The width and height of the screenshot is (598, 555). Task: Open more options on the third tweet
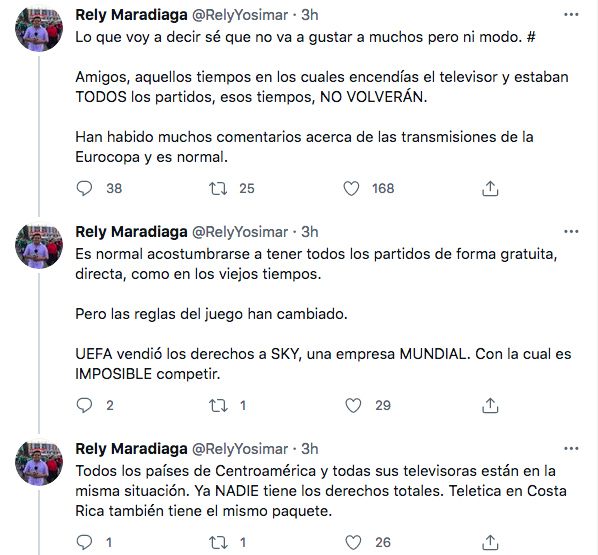click(571, 449)
